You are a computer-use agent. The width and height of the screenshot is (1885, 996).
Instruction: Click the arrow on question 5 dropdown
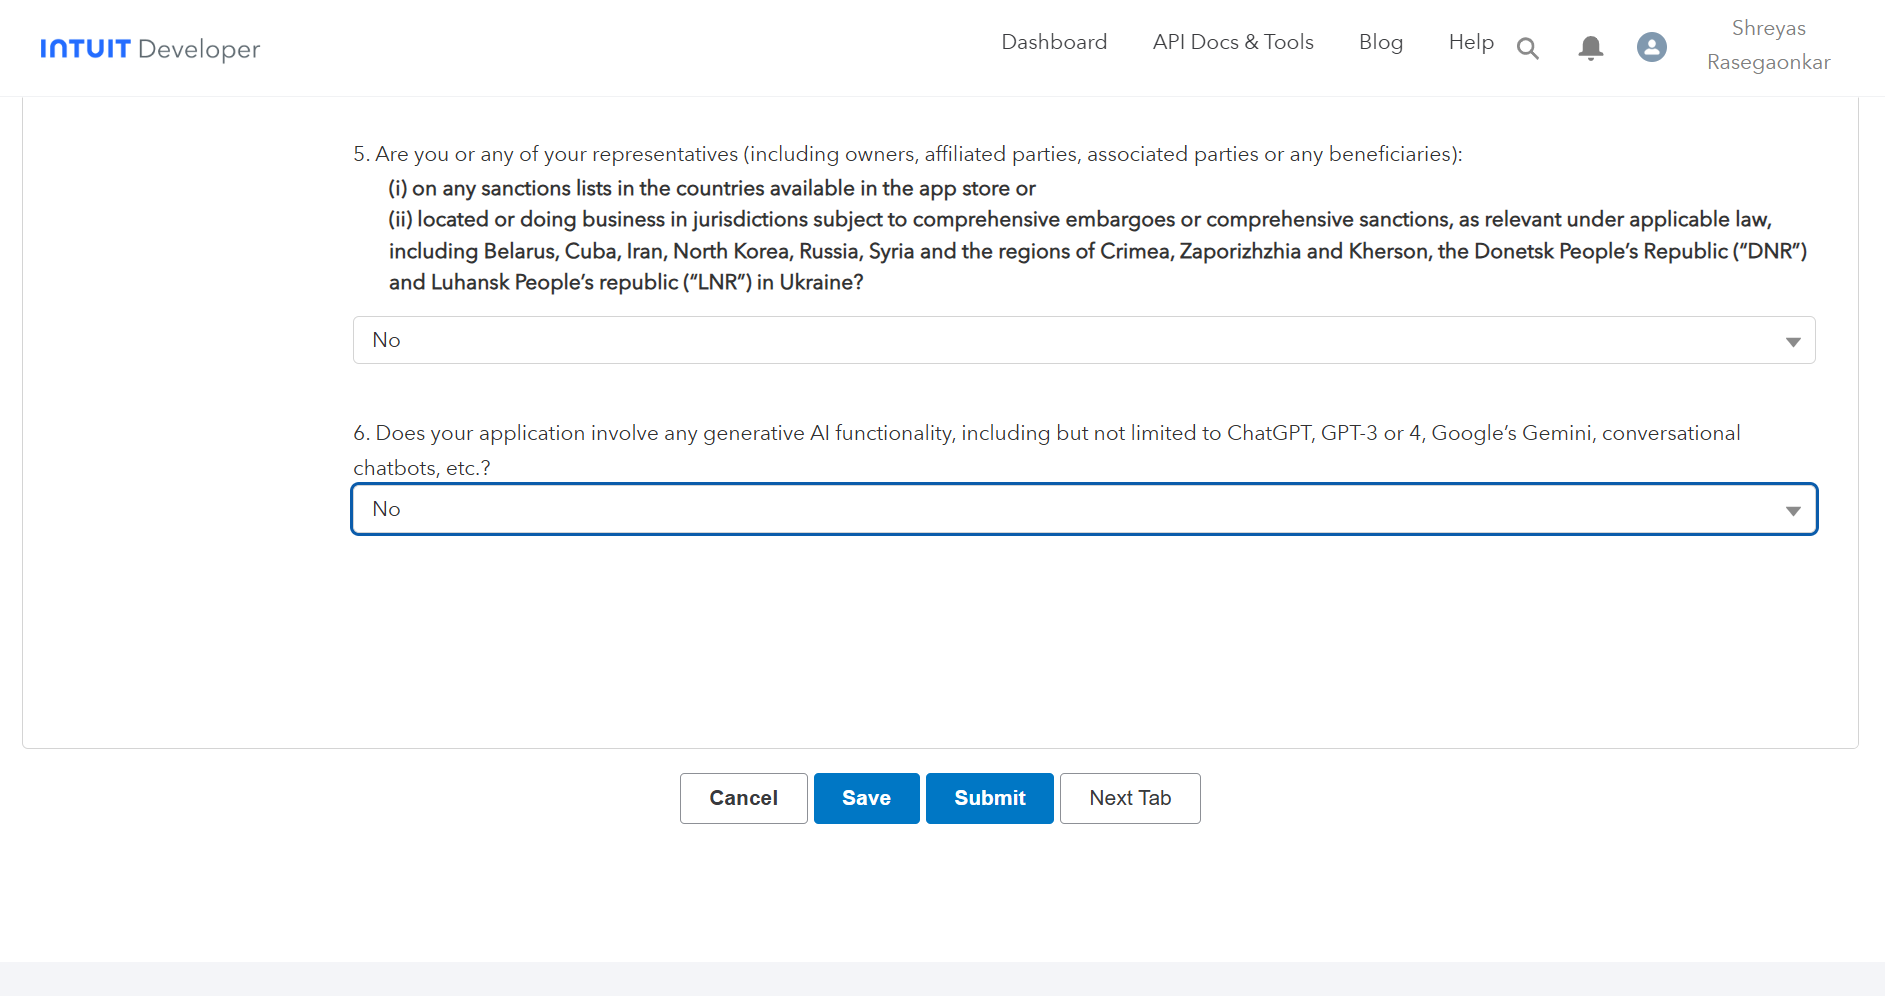tap(1793, 342)
